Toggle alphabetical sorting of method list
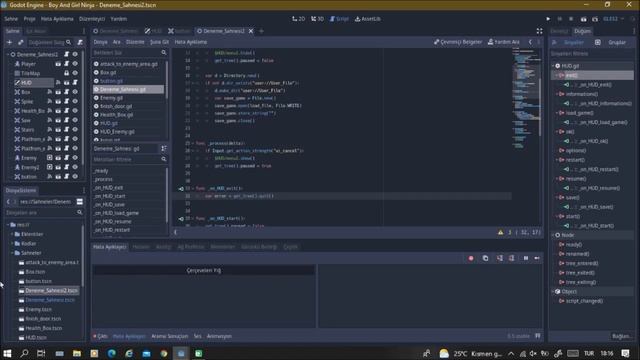The width and height of the screenshot is (640, 360). tap(164, 149)
